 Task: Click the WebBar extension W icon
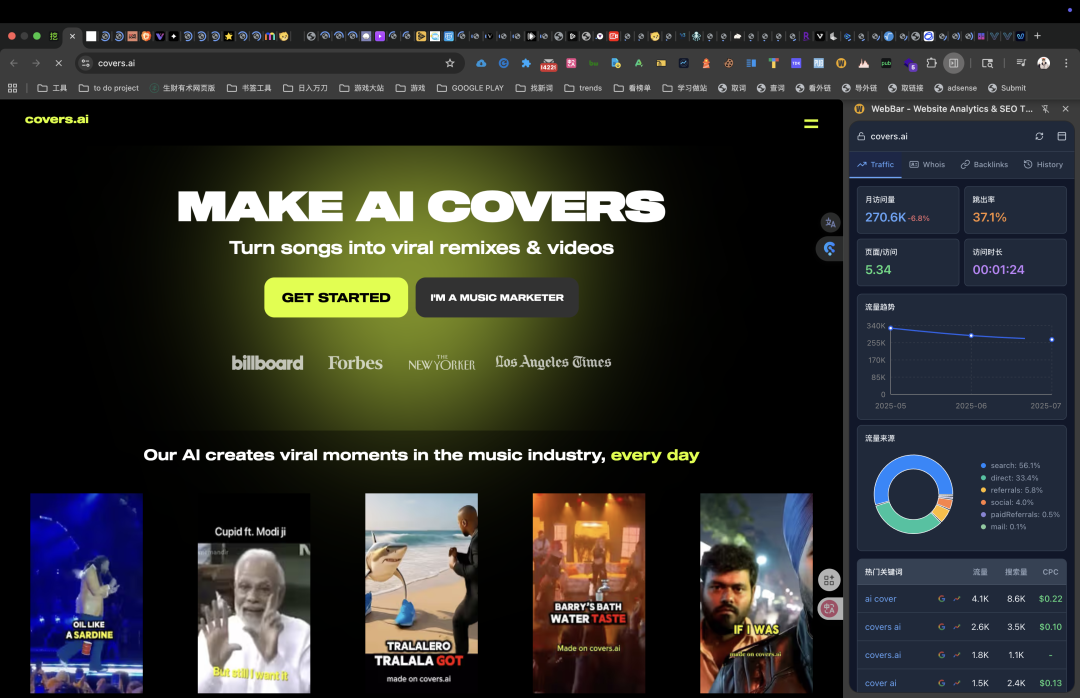(841, 63)
